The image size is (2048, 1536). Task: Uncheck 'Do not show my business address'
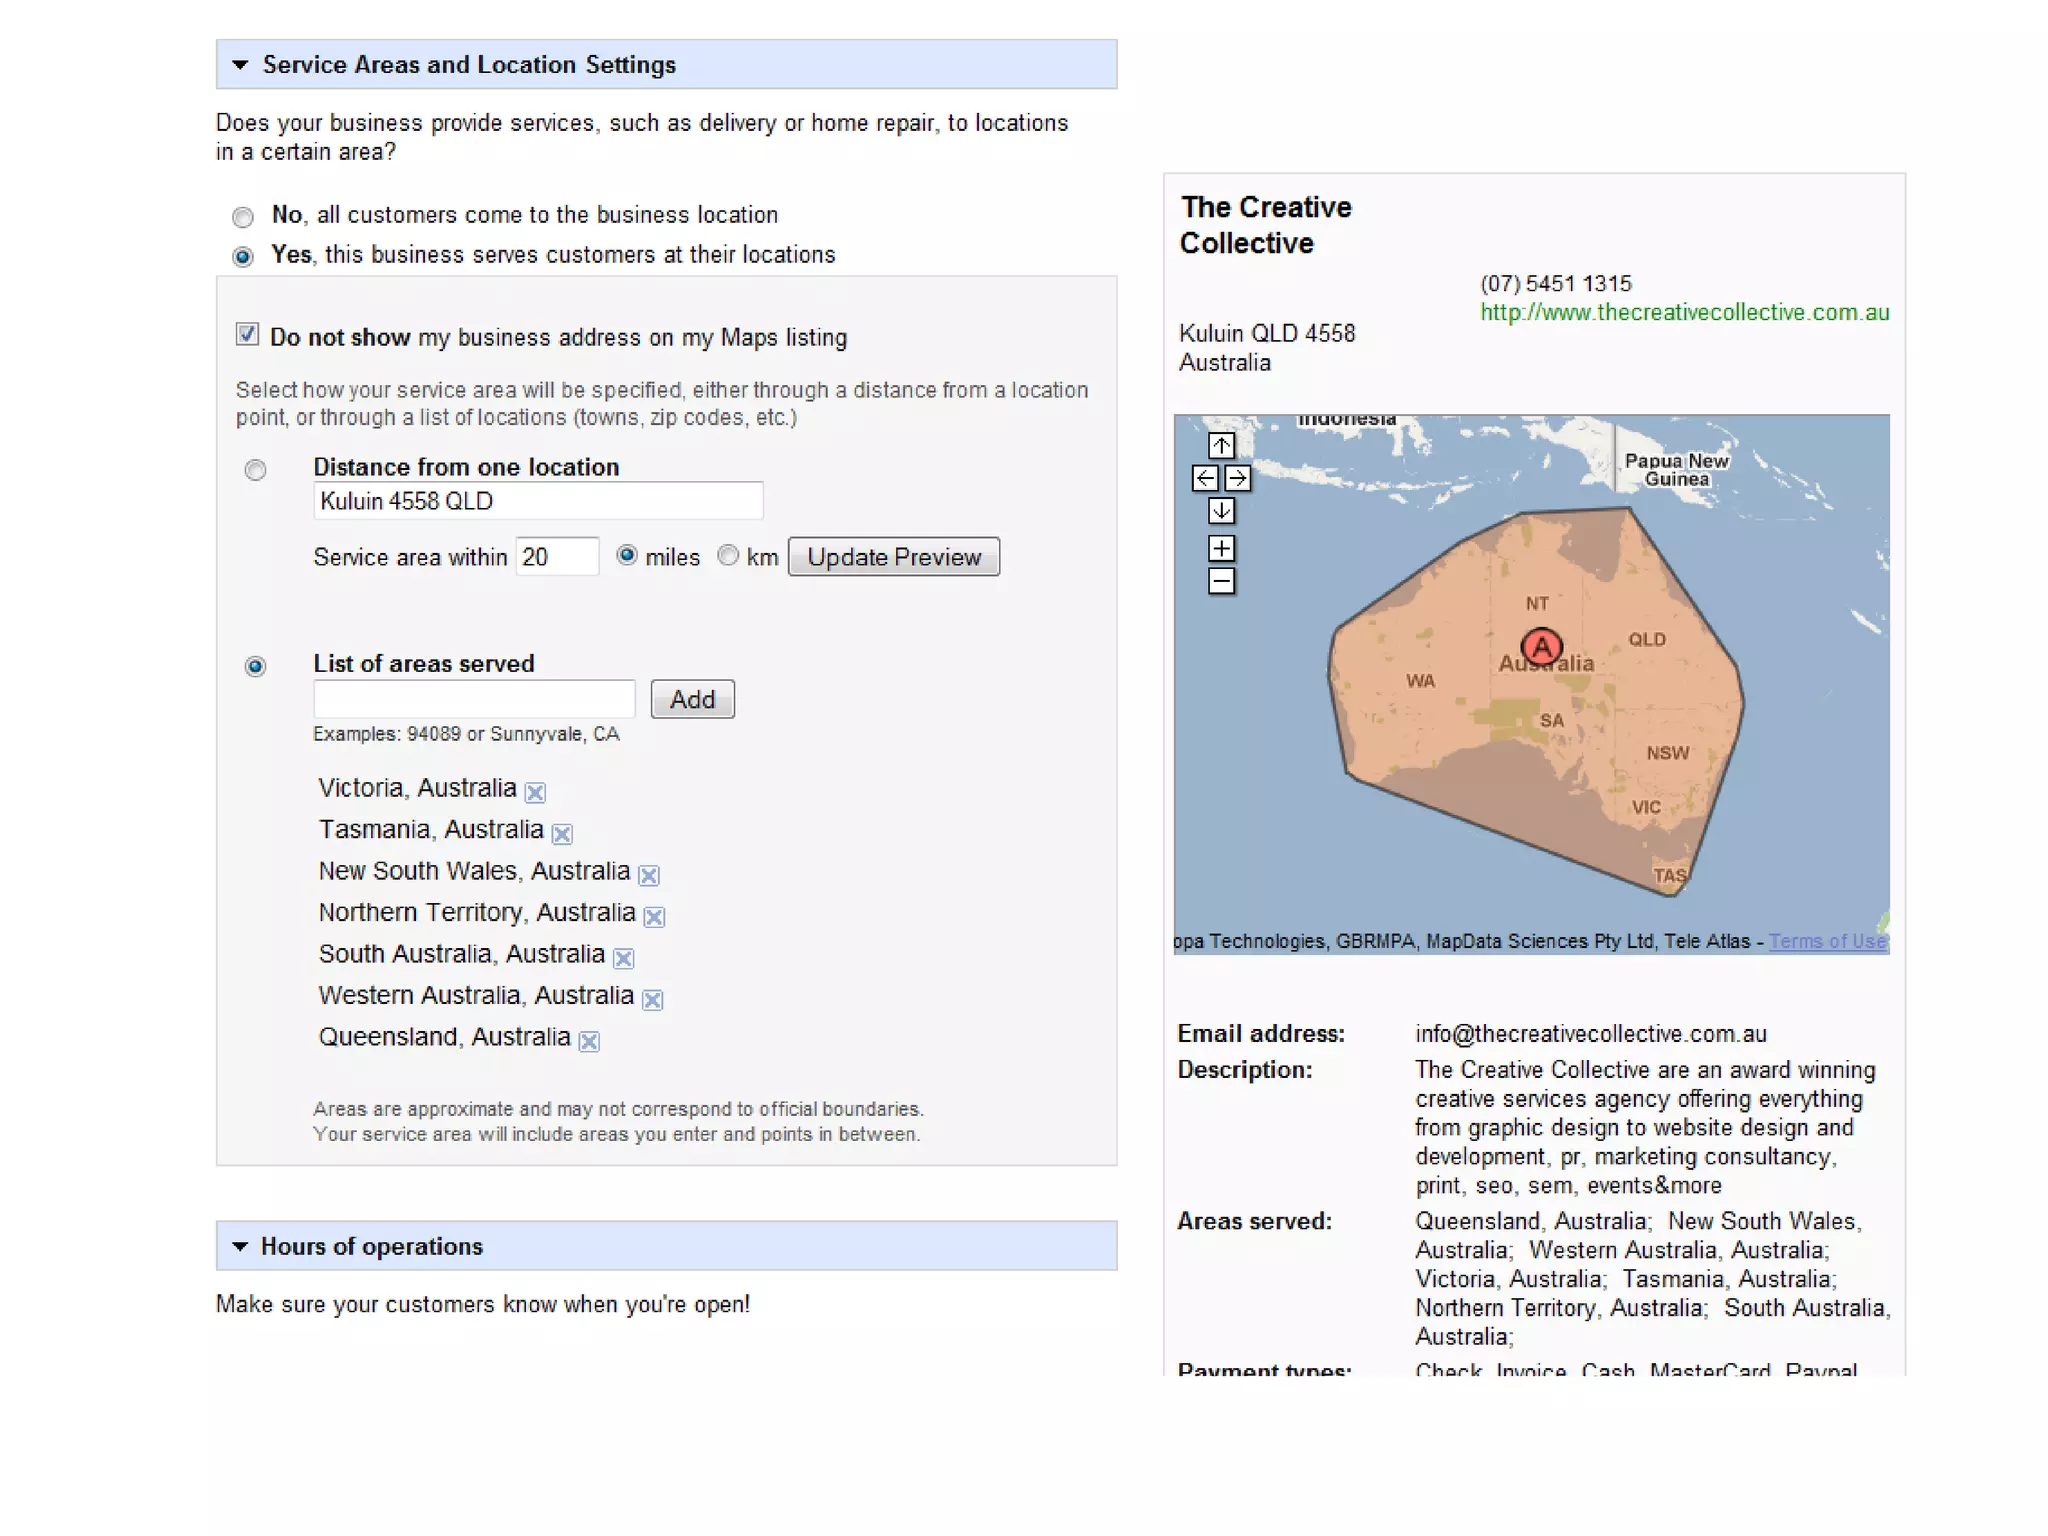[x=247, y=334]
